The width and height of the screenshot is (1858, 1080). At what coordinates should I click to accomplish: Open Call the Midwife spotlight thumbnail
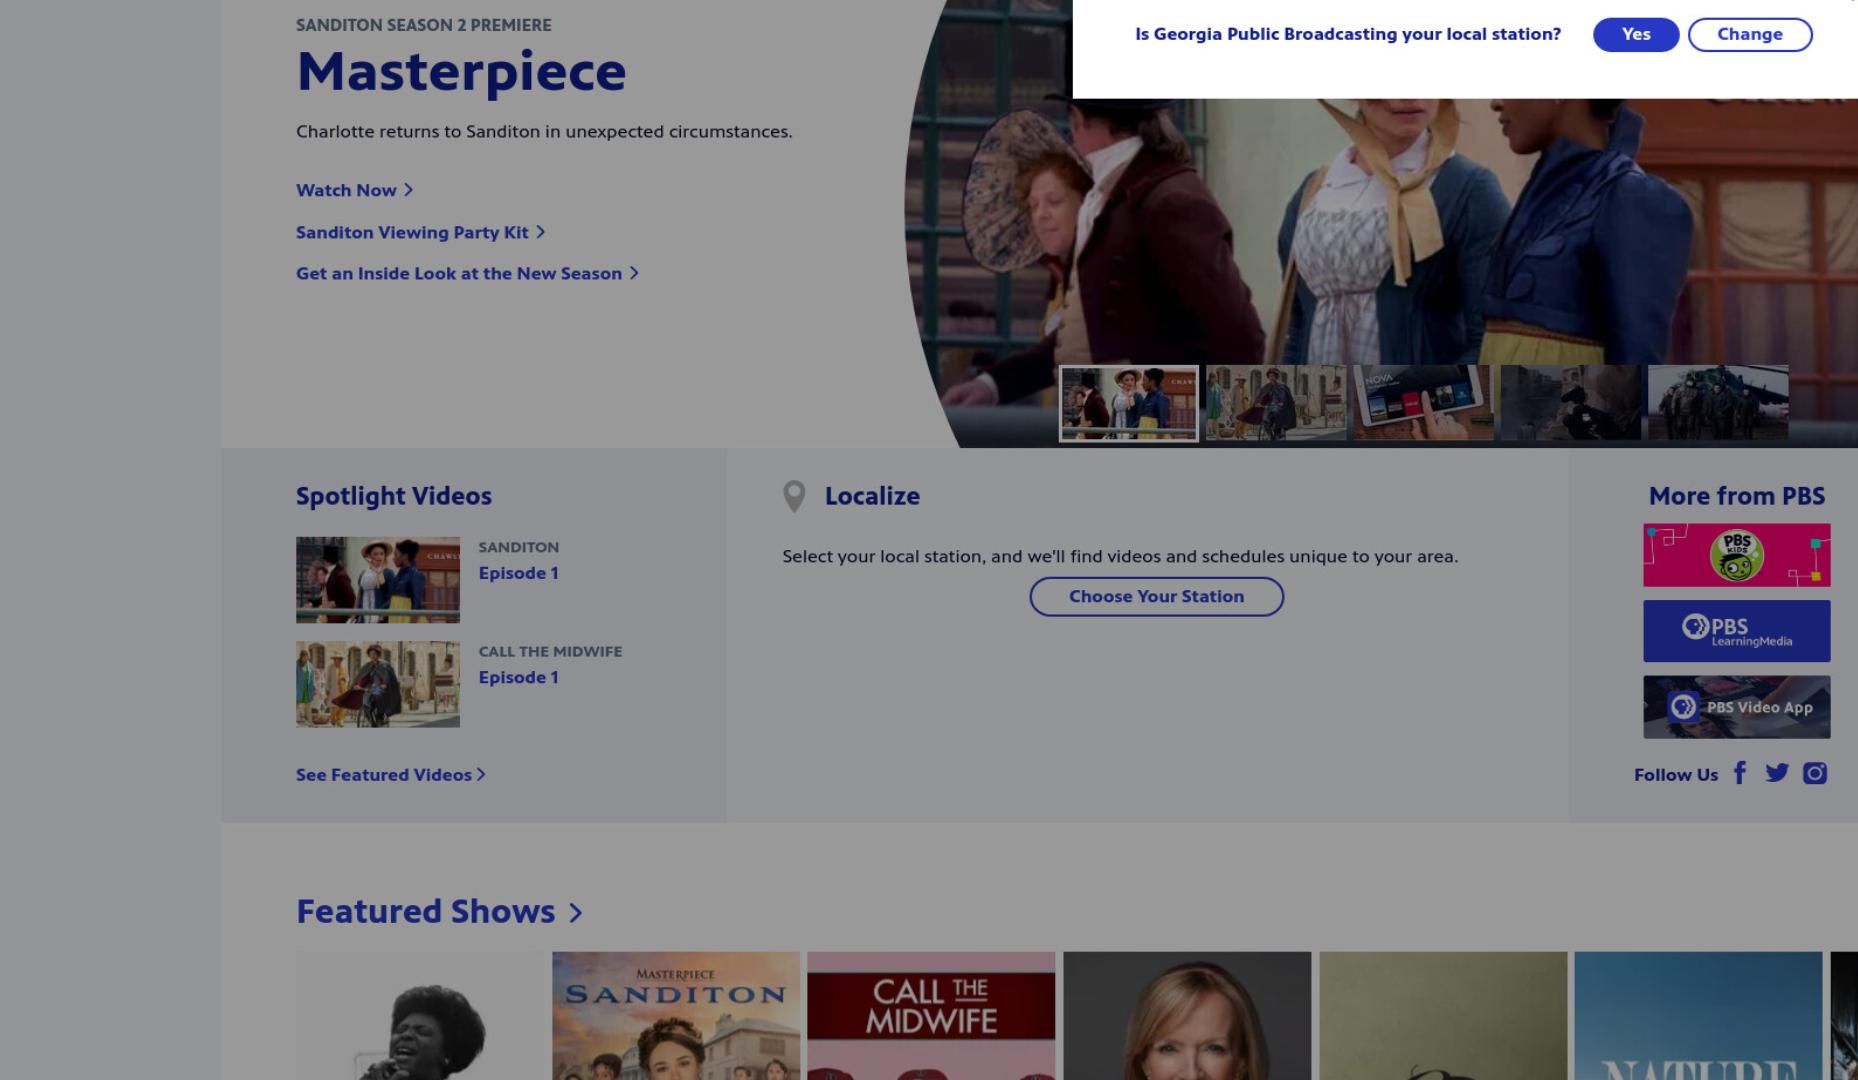pyautogui.click(x=378, y=684)
